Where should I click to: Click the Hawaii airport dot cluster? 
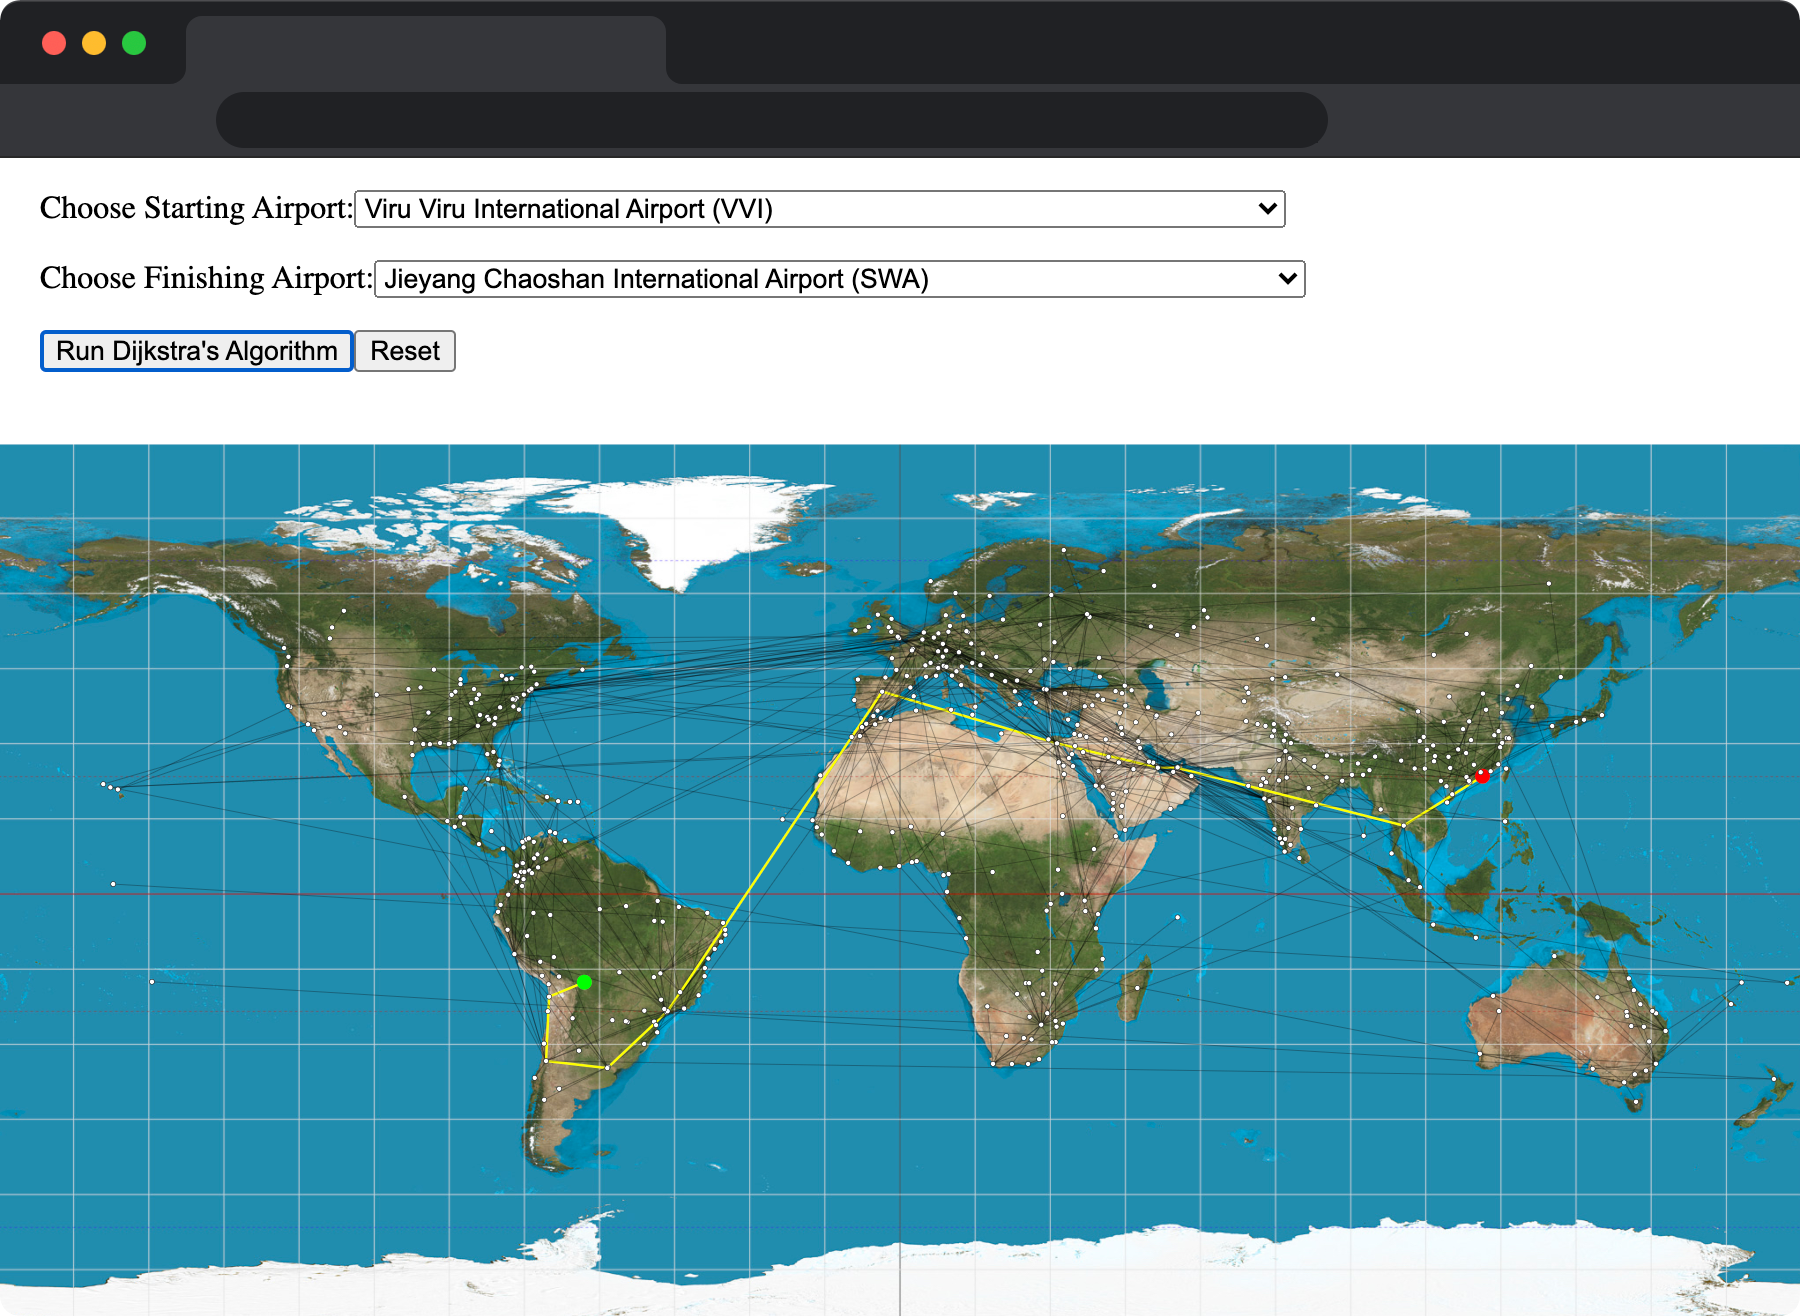coord(110,787)
